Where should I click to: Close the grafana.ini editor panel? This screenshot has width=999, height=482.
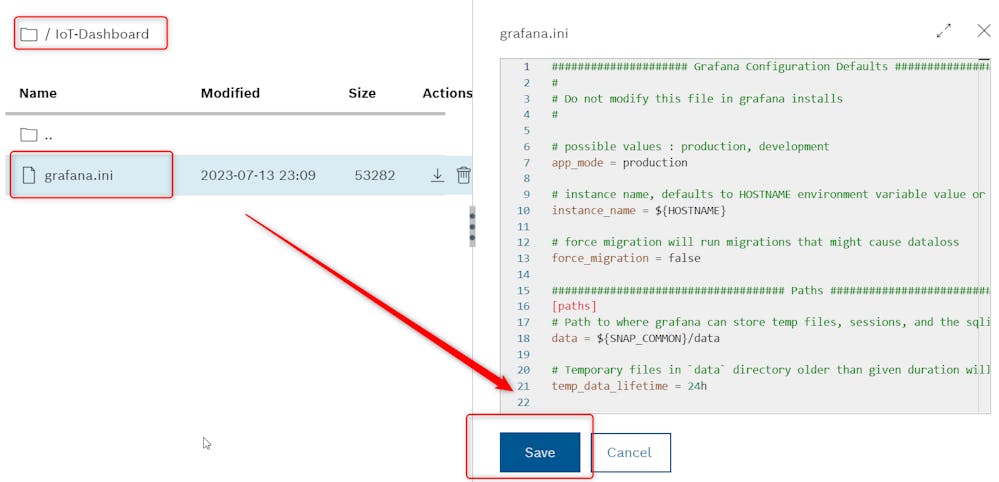[x=984, y=31]
